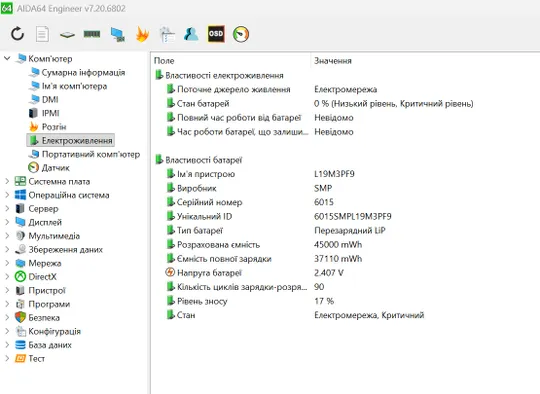The width and height of the screenshot is (540, 394).
Task: Click the AIDA64 app icon in title bar
Action: pos(6,8)
